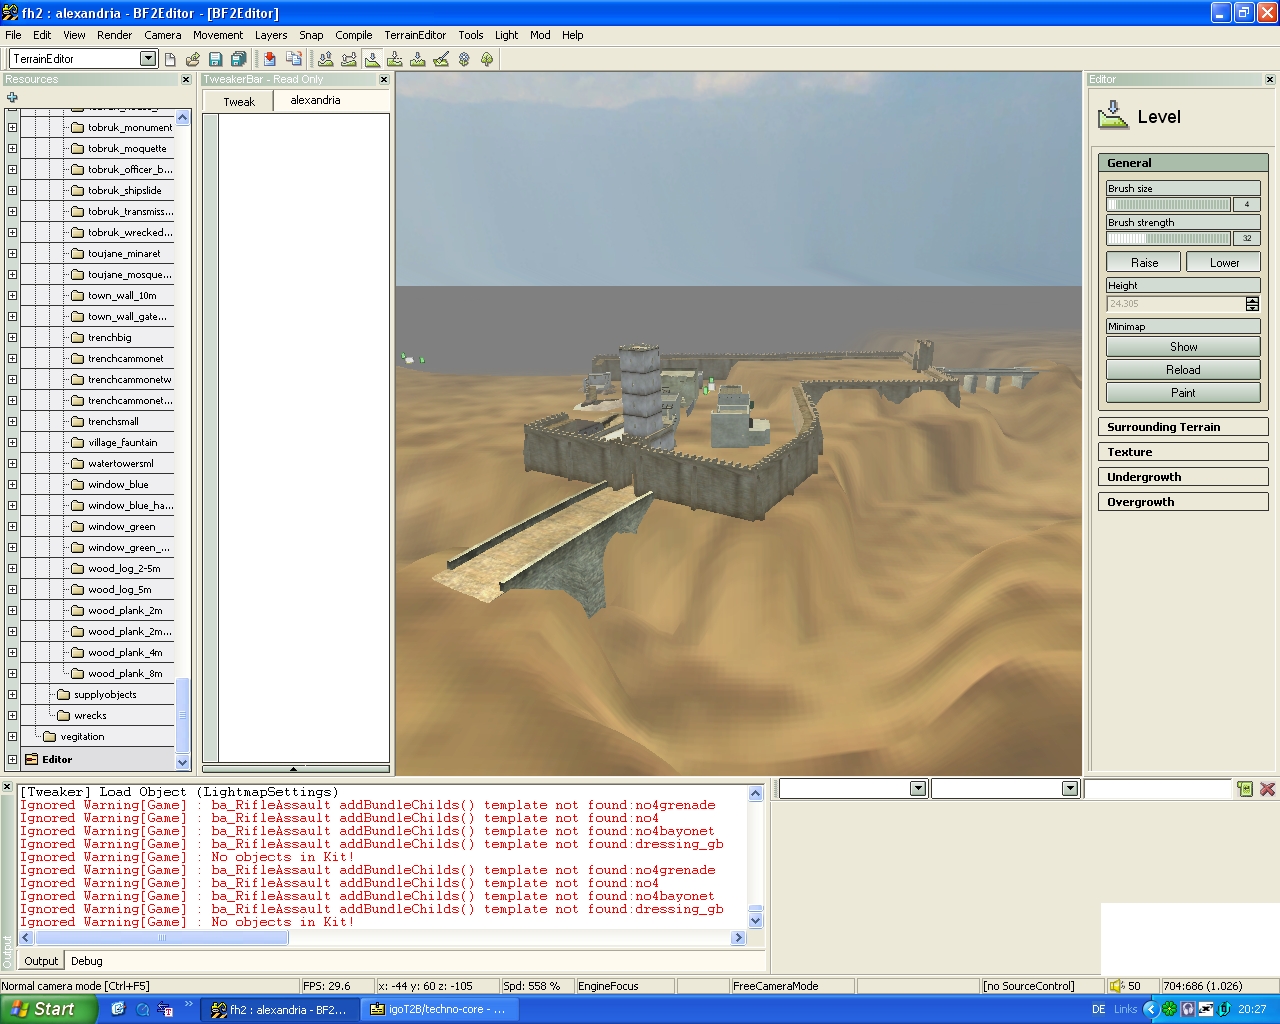Click the blue plus icon in Resources
The image size is (1280, 1024).
point(12,97)
